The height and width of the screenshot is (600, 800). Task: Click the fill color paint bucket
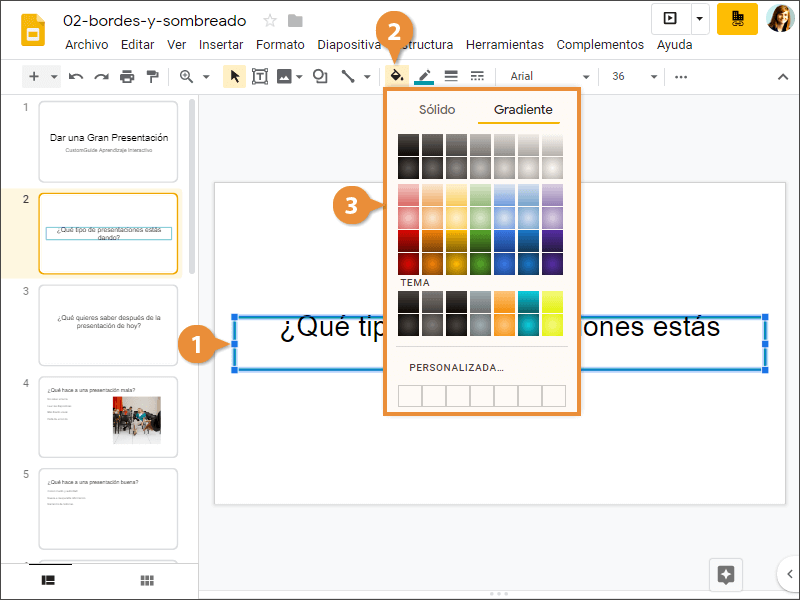[397, 77]
